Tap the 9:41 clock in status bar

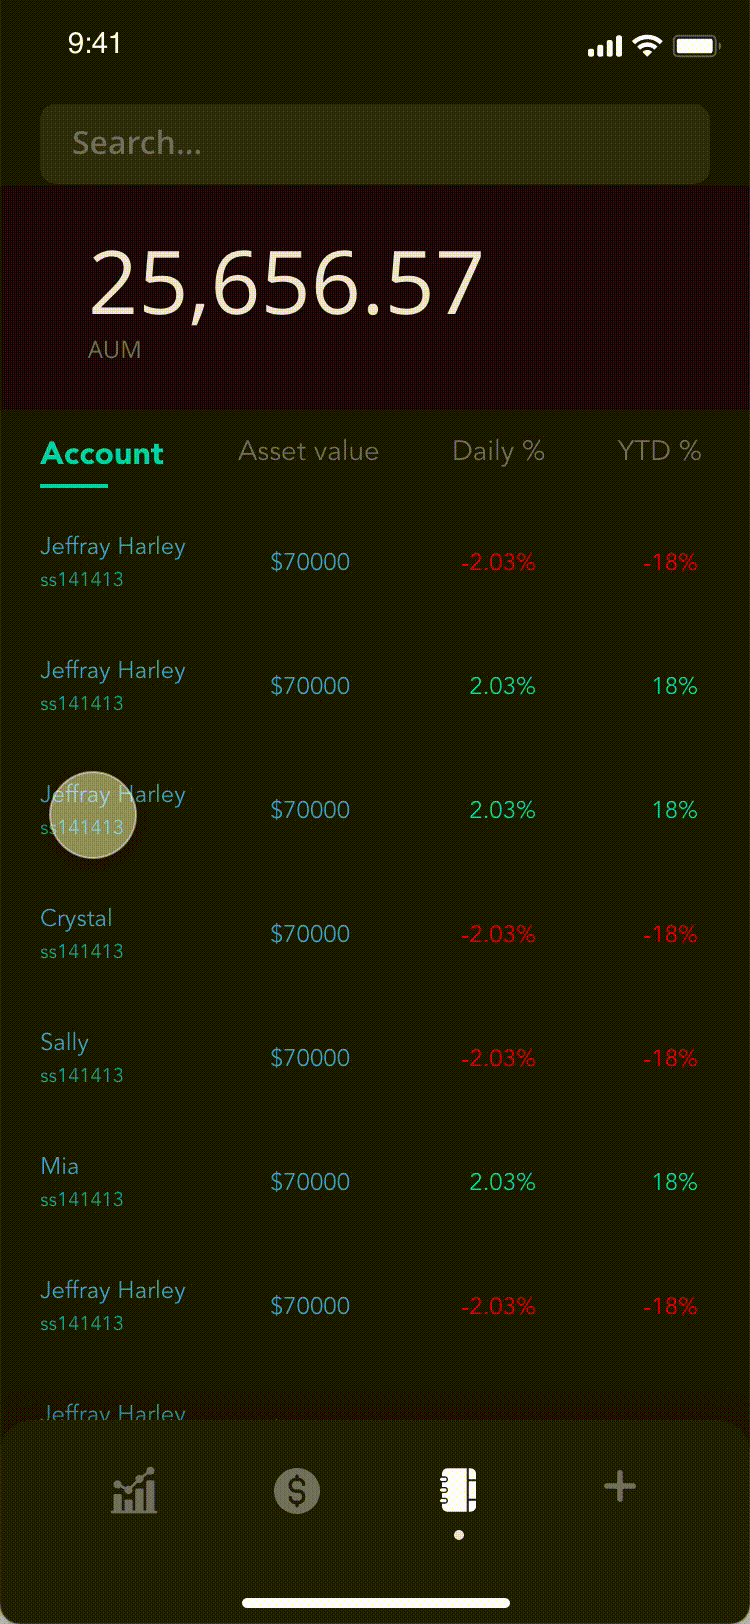(95, 43)
